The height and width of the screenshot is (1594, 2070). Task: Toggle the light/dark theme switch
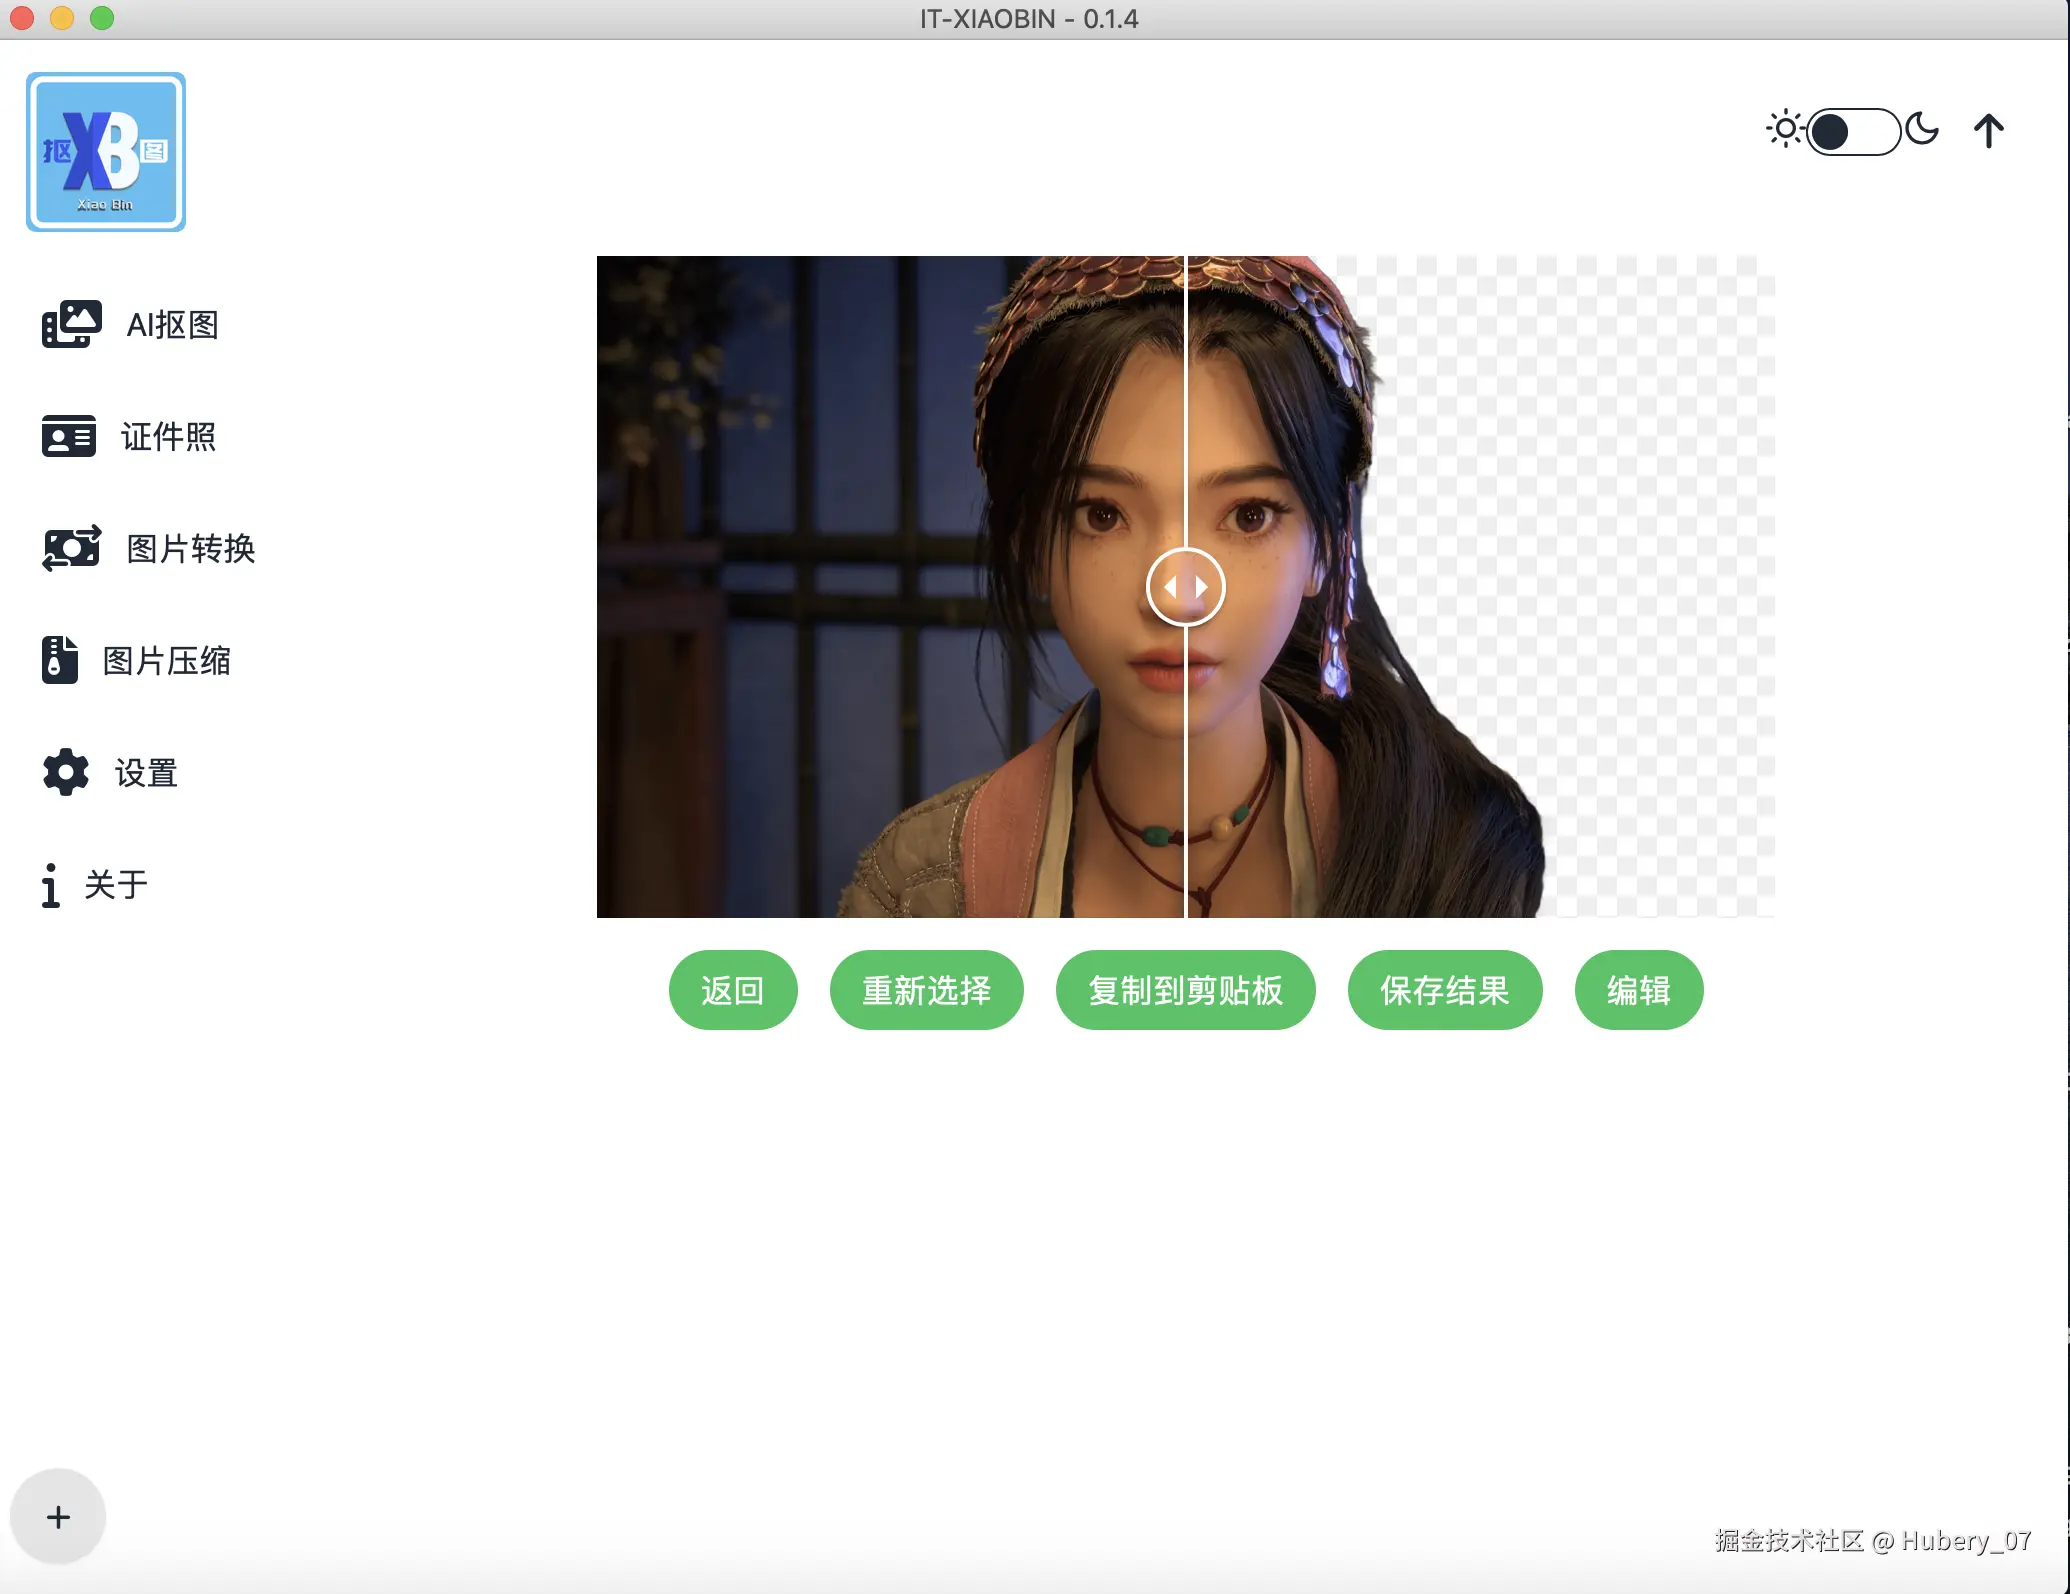tap(1852, 131)
